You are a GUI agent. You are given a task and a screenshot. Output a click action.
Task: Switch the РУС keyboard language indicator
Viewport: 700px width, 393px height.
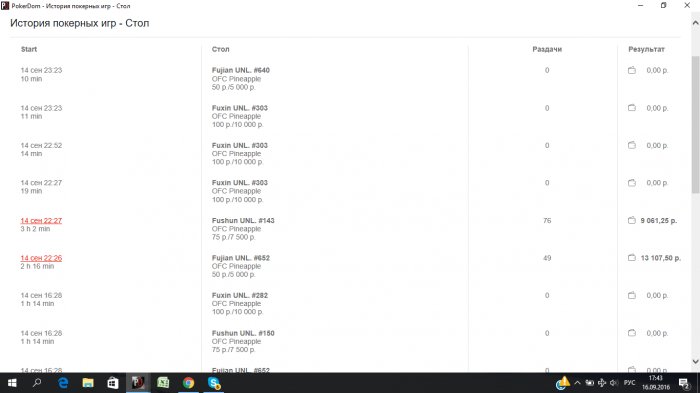point(629,383)
